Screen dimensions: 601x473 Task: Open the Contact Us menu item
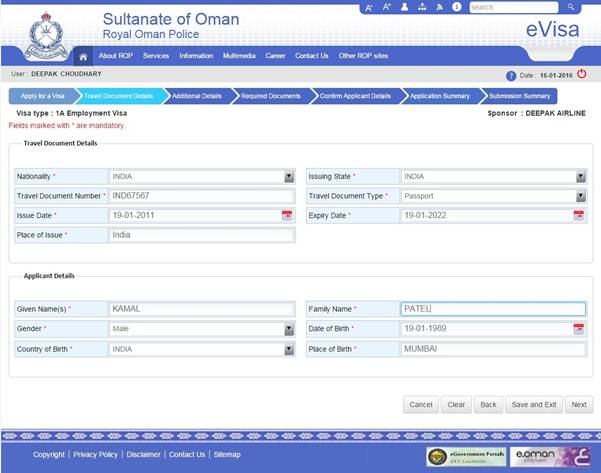click(312, 56)
